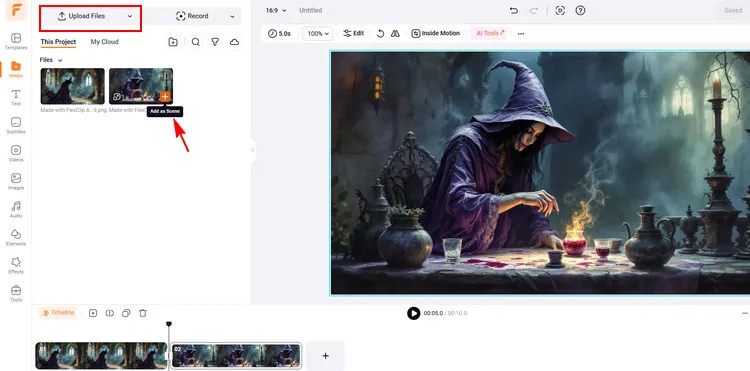Click the Untitled project name field
This screenshot has height=371, width=750.
[310, 11]
